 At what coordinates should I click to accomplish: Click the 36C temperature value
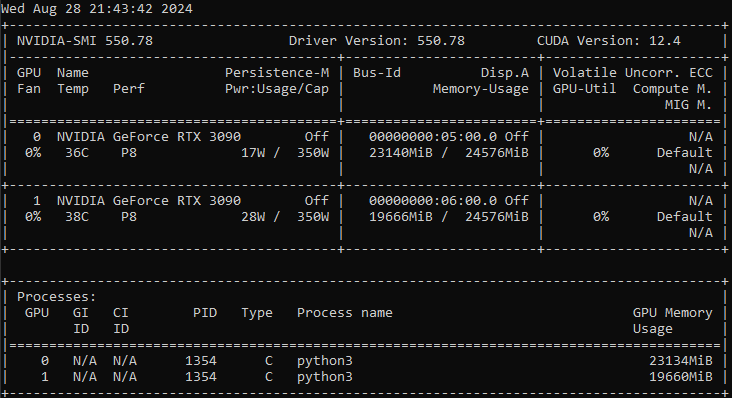tap(77, 153)
